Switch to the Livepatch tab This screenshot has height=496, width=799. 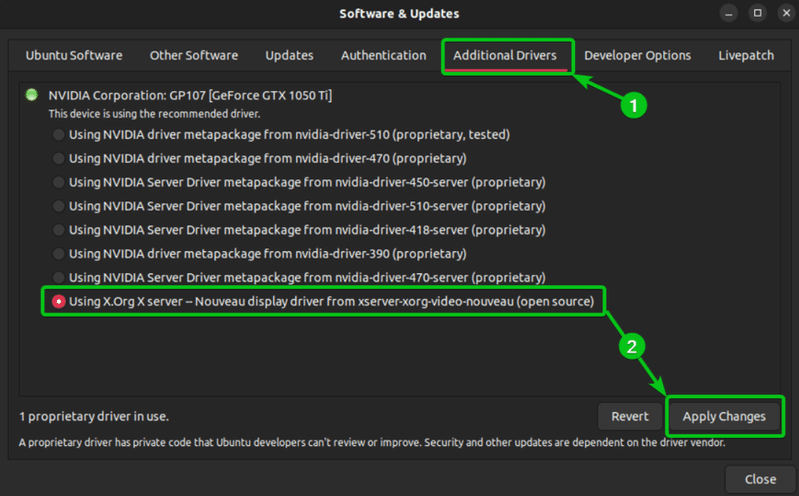[745, 56]
